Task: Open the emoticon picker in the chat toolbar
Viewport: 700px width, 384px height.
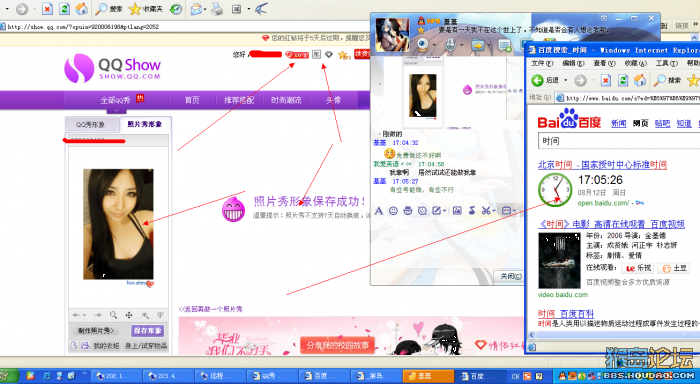Action: (393, 210)
